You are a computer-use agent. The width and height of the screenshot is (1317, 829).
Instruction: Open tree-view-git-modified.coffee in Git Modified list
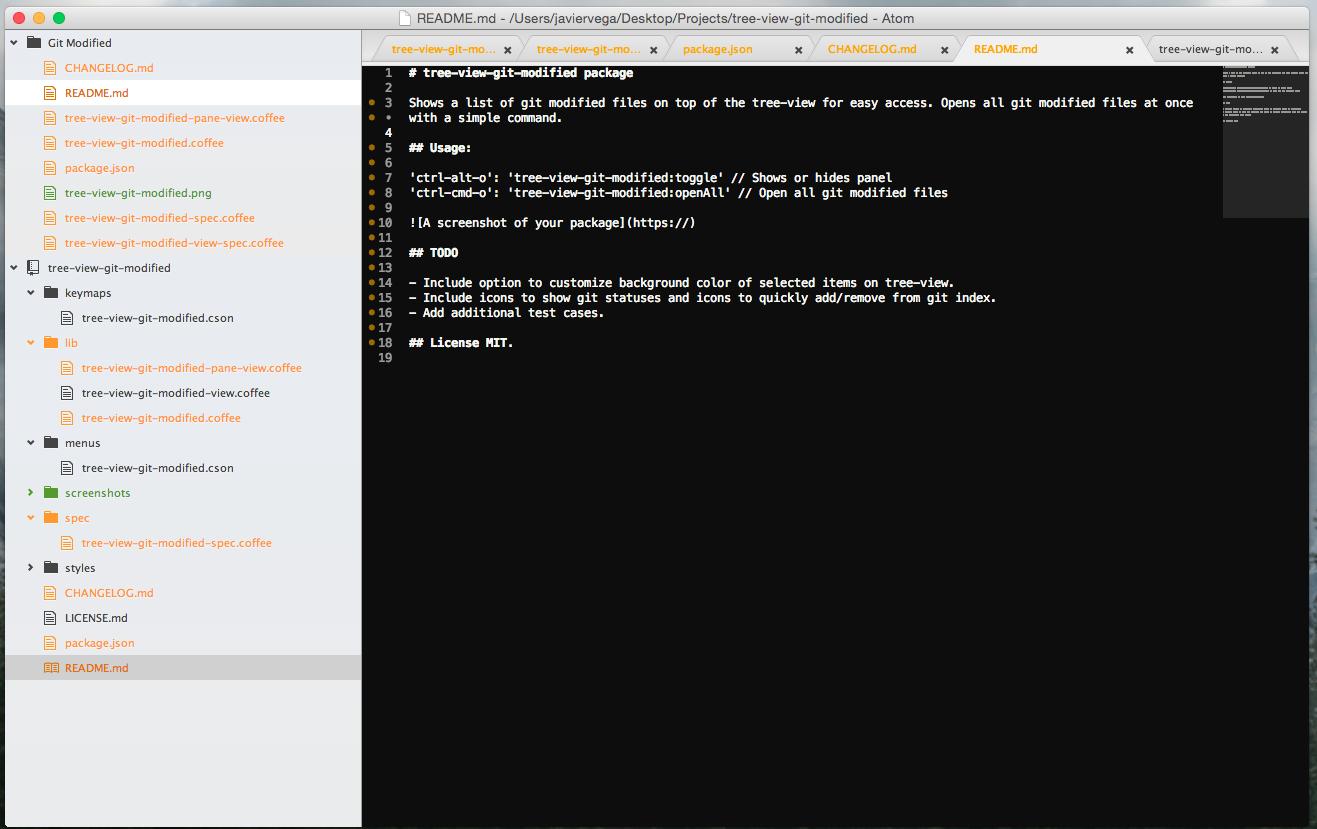(x=144, y=143)
